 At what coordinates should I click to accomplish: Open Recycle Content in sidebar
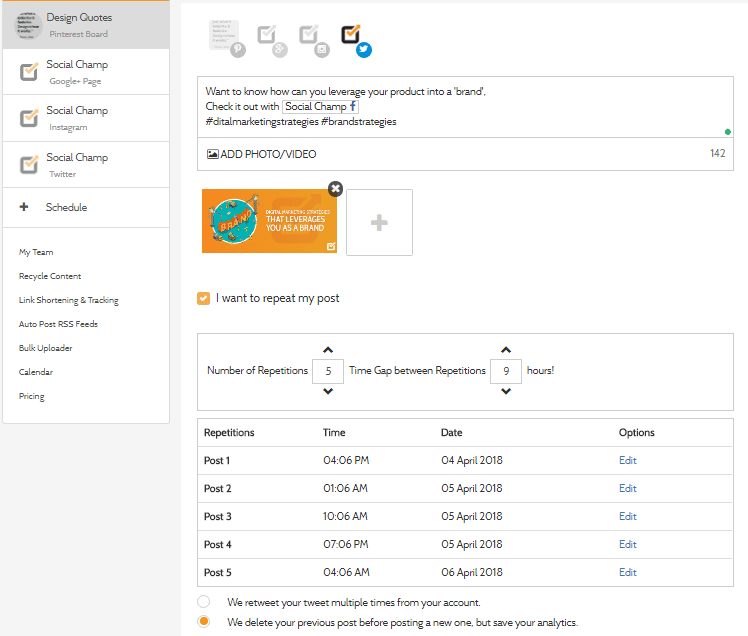tap(50, 276)
